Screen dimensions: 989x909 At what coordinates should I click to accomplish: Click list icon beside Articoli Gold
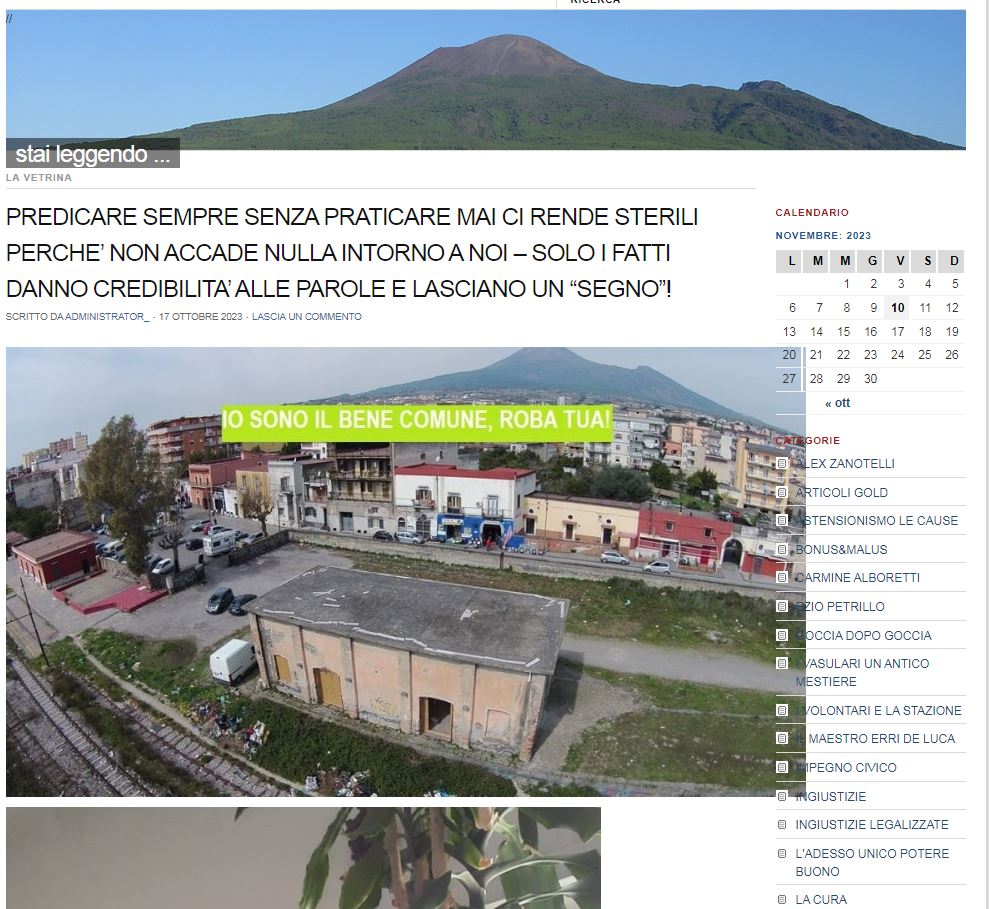point(782,492)
